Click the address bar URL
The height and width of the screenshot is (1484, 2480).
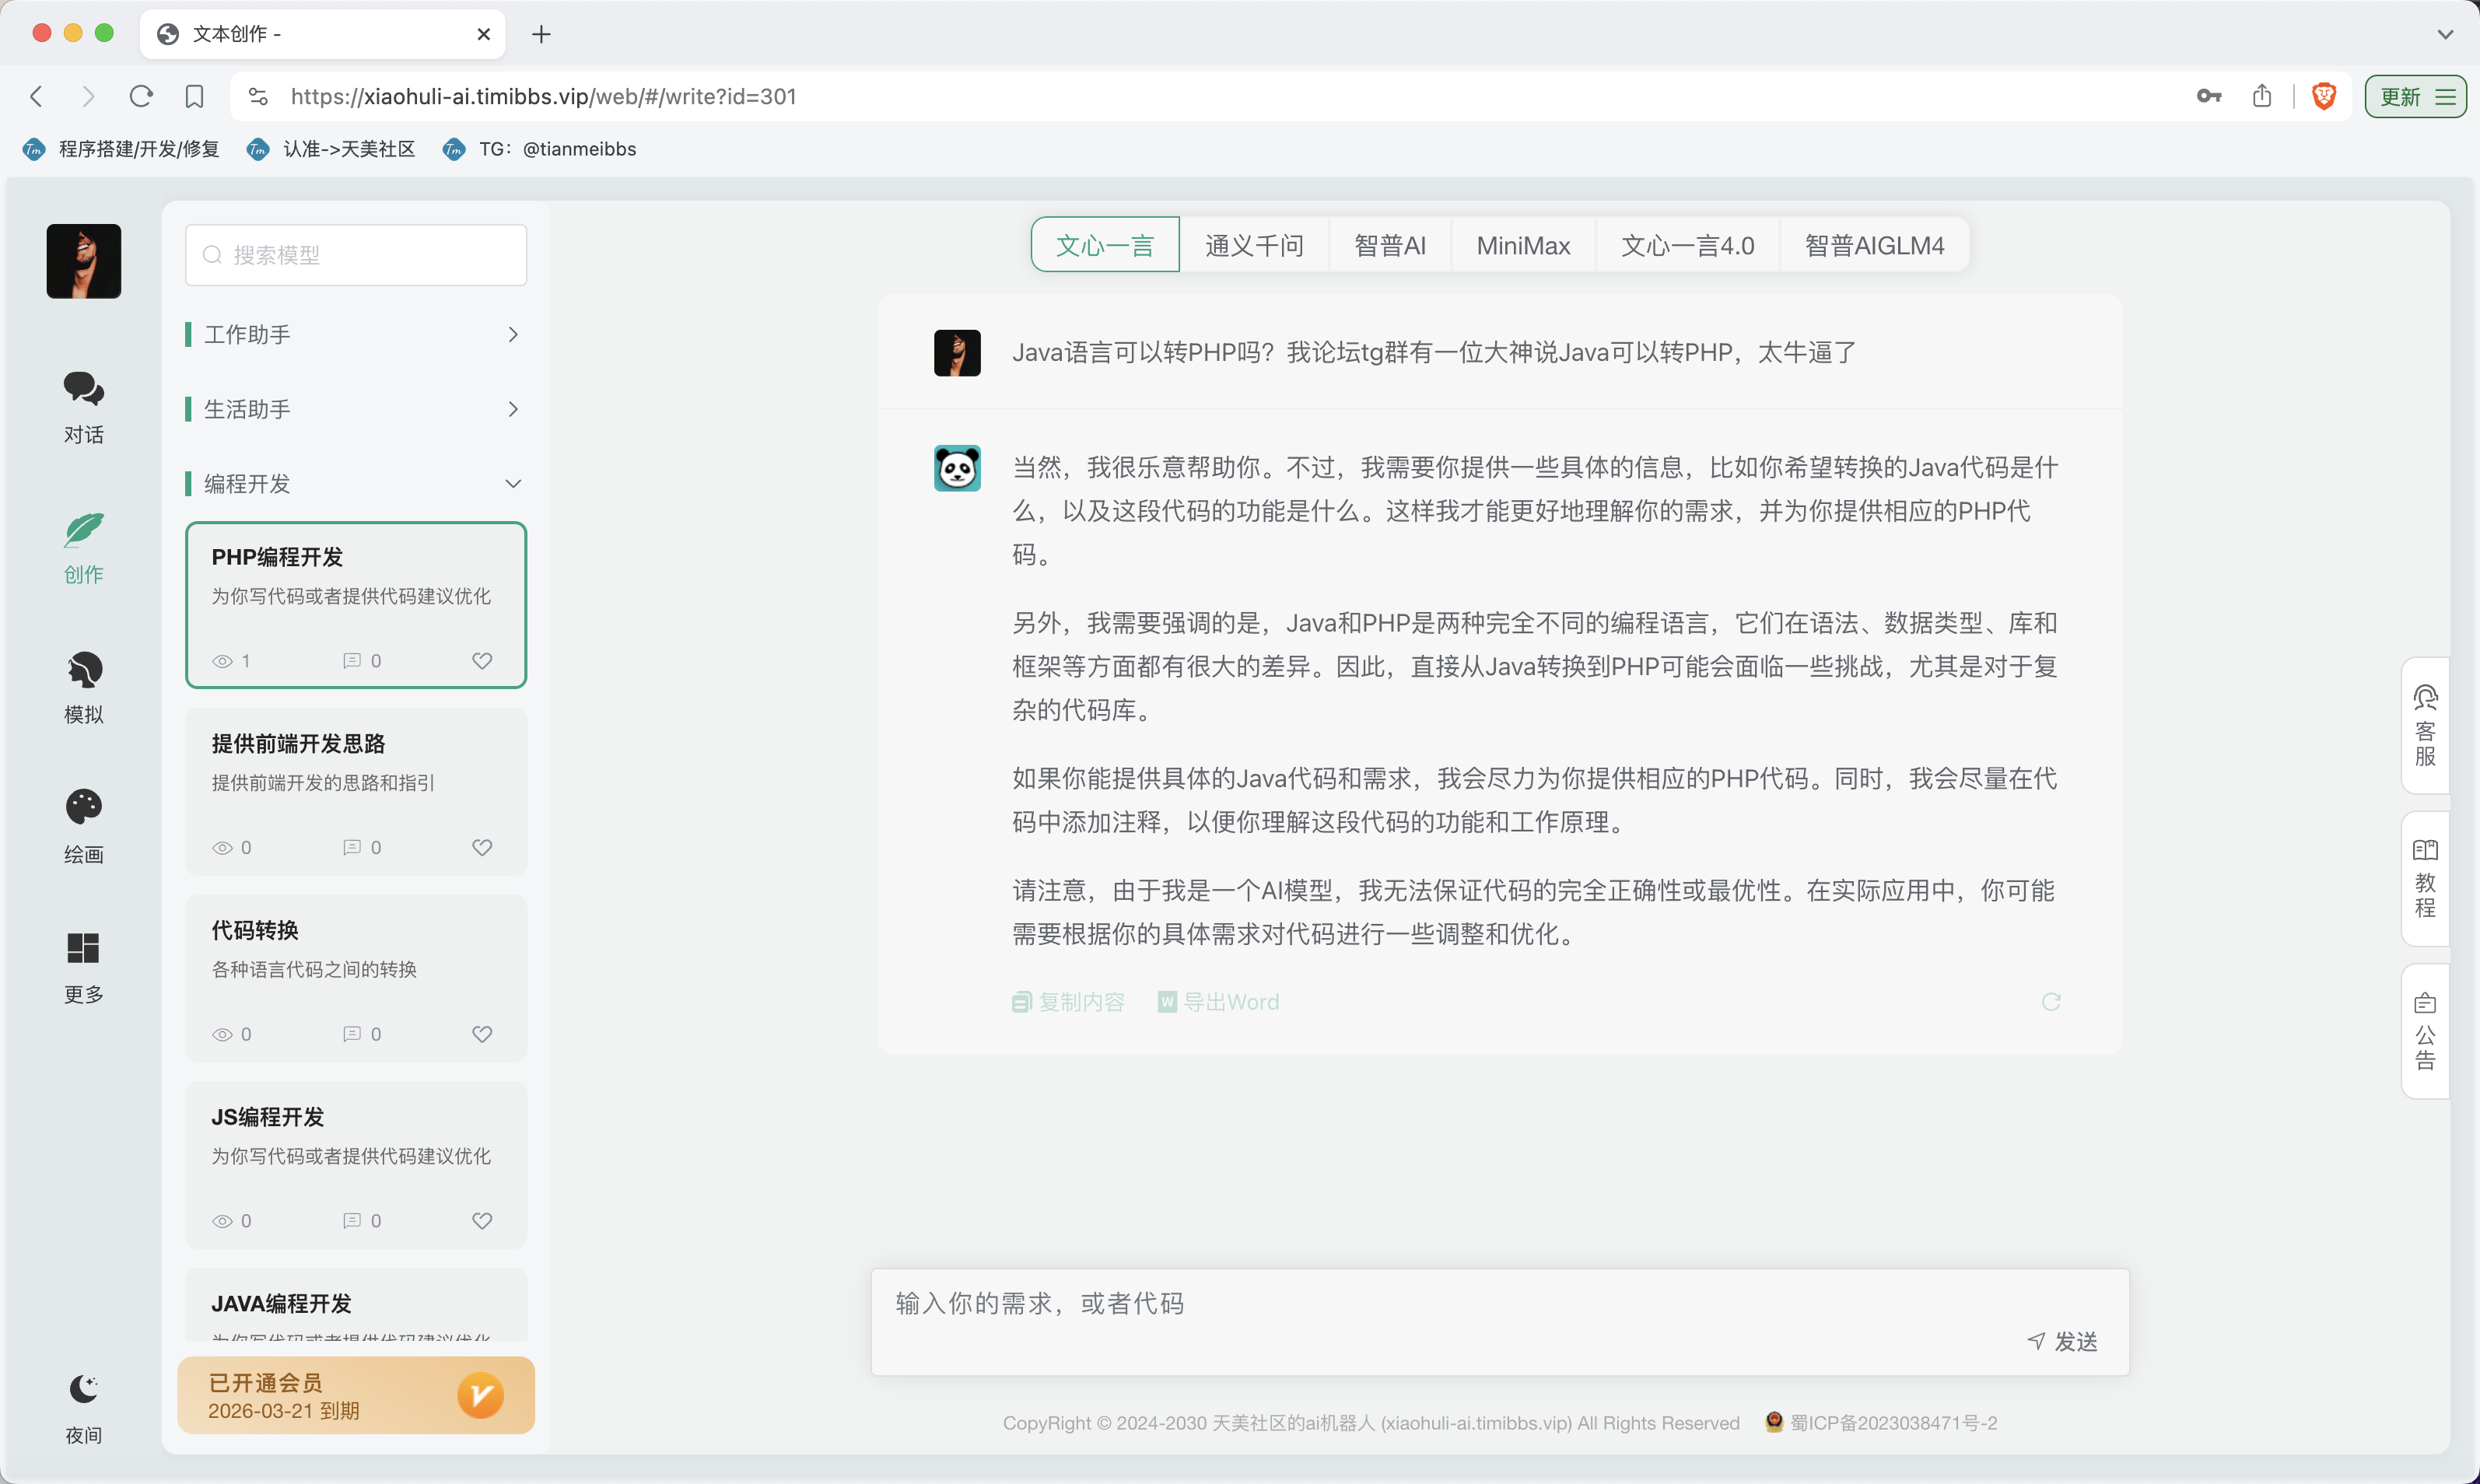(x=543, y=96)
